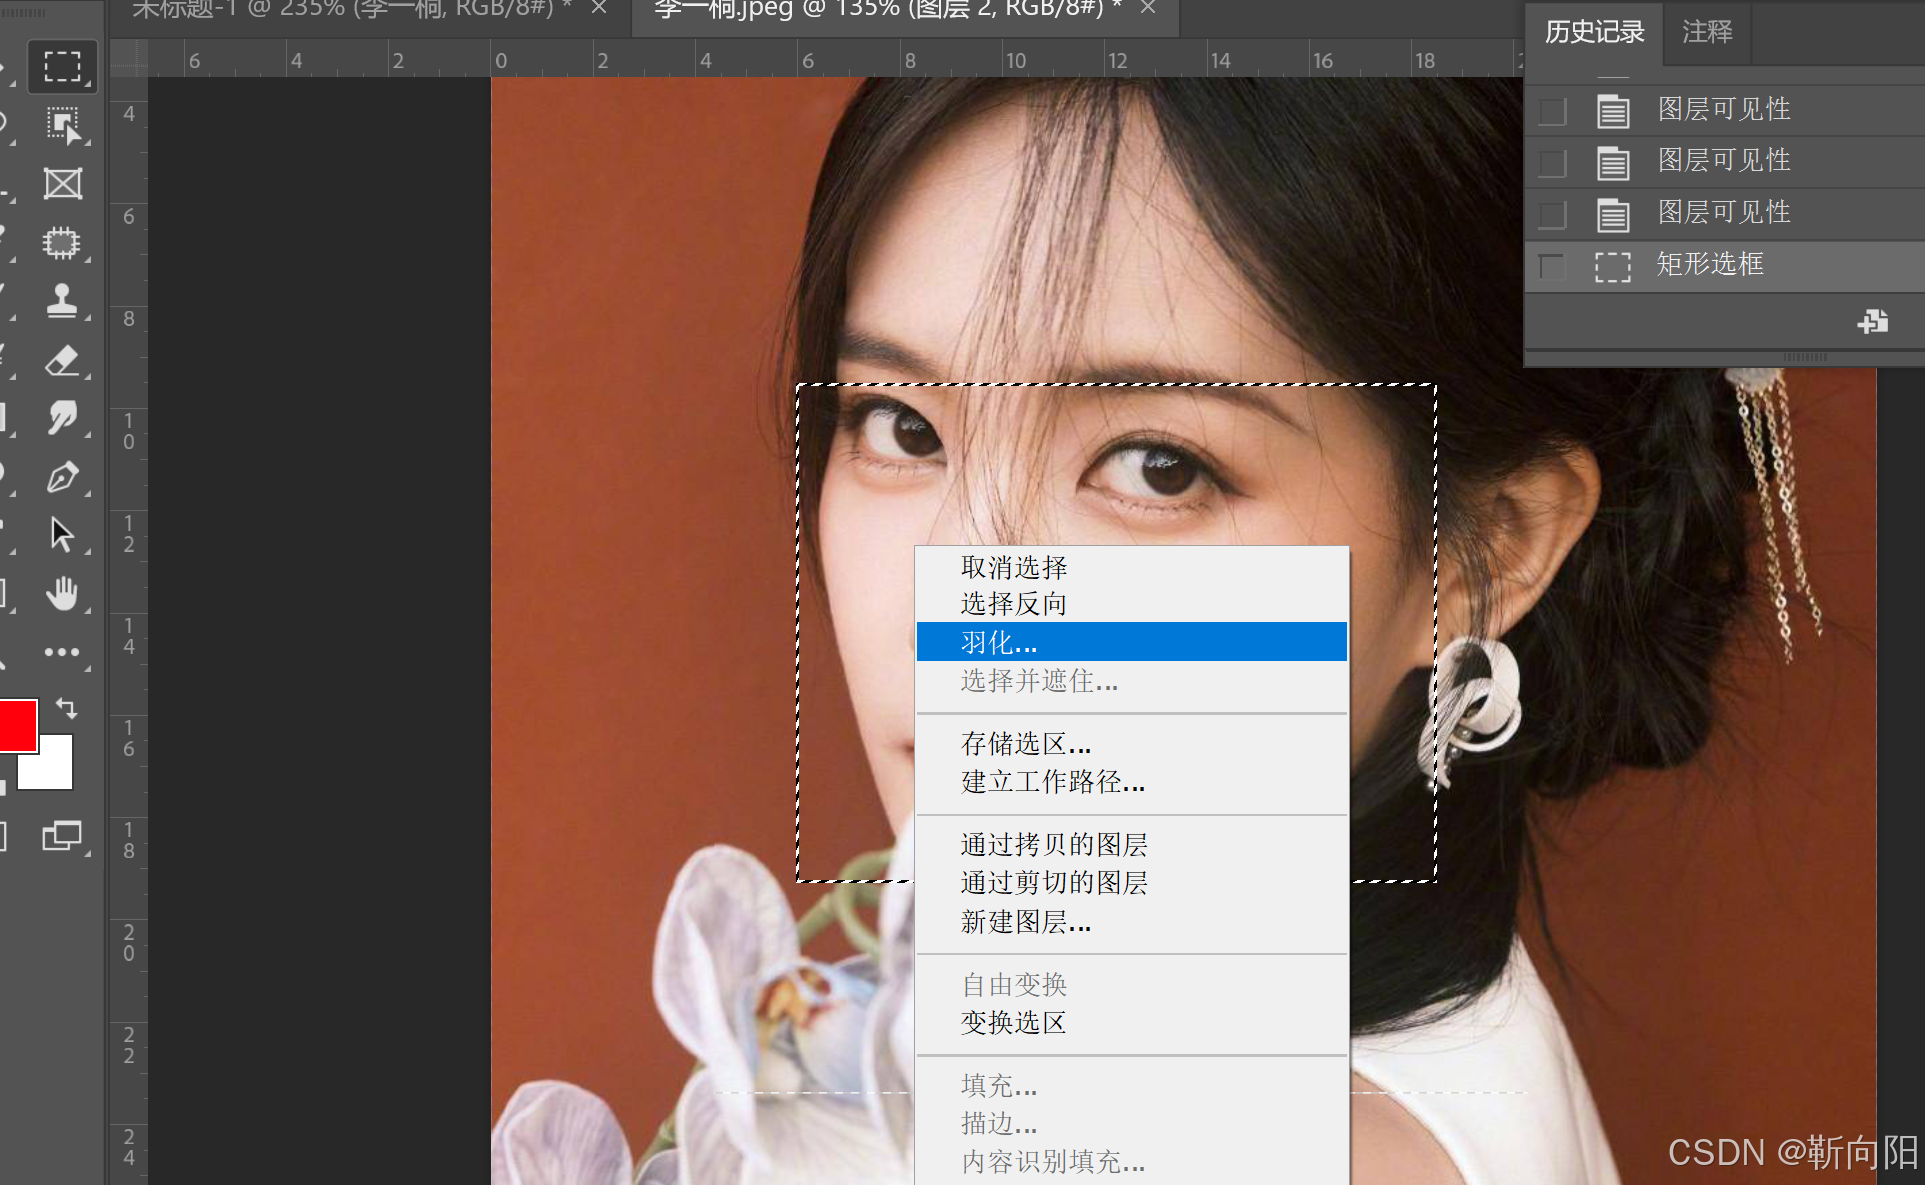
Task: Open the screen mode switcher
Action: (x=62, y=836)
